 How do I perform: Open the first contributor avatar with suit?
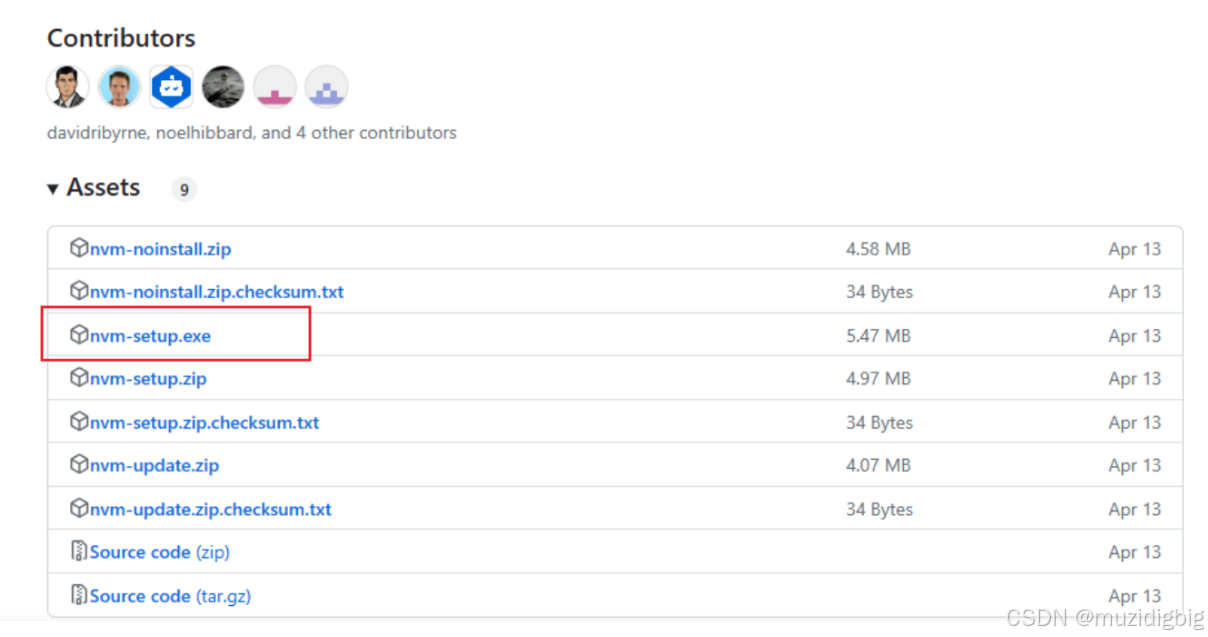coord(68,87)
